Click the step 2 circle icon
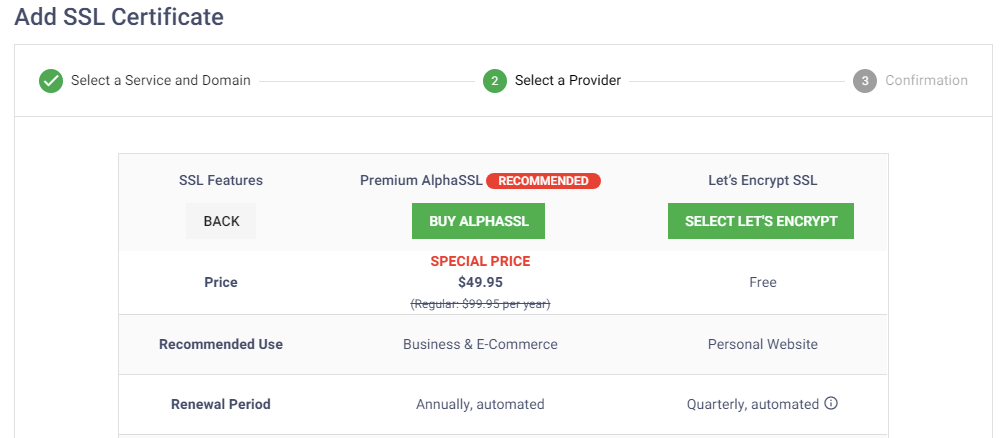 pos(494,81)
